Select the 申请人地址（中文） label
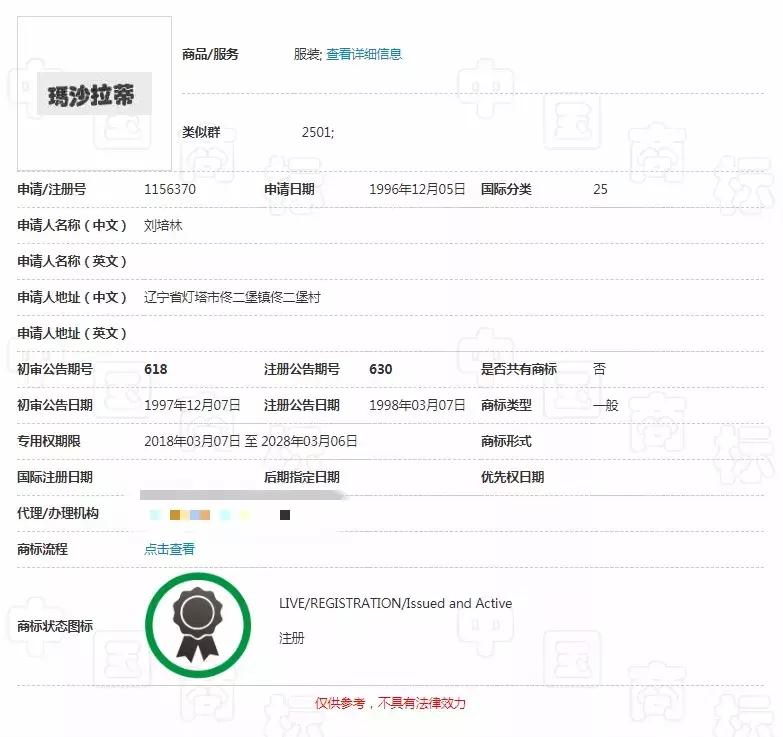Viewport: 783px width, 737px height. (72, 297)
